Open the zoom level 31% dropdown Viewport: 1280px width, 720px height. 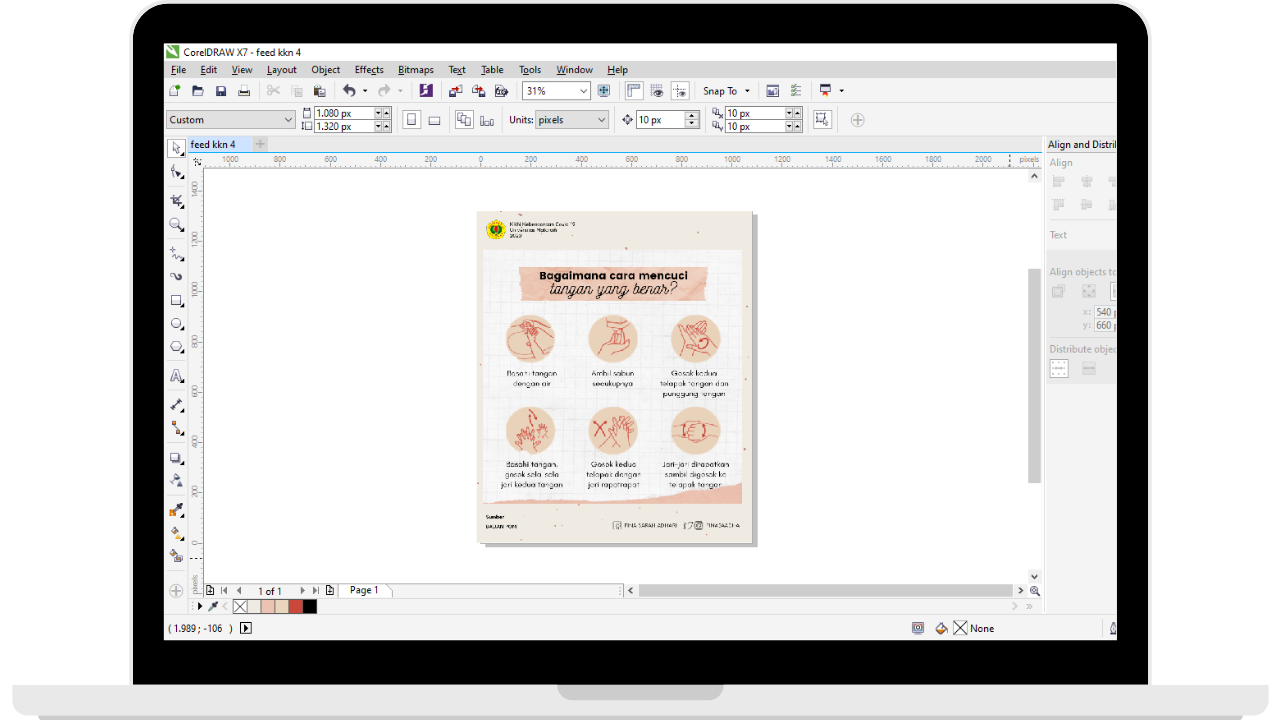(x=583, y=91)
